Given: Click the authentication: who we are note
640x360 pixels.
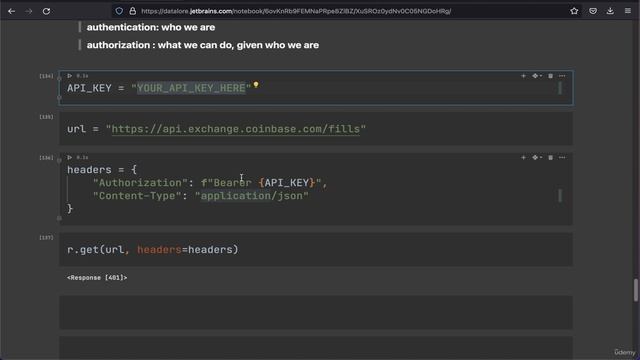Looking at the screenshot, I should coord(151,27).
